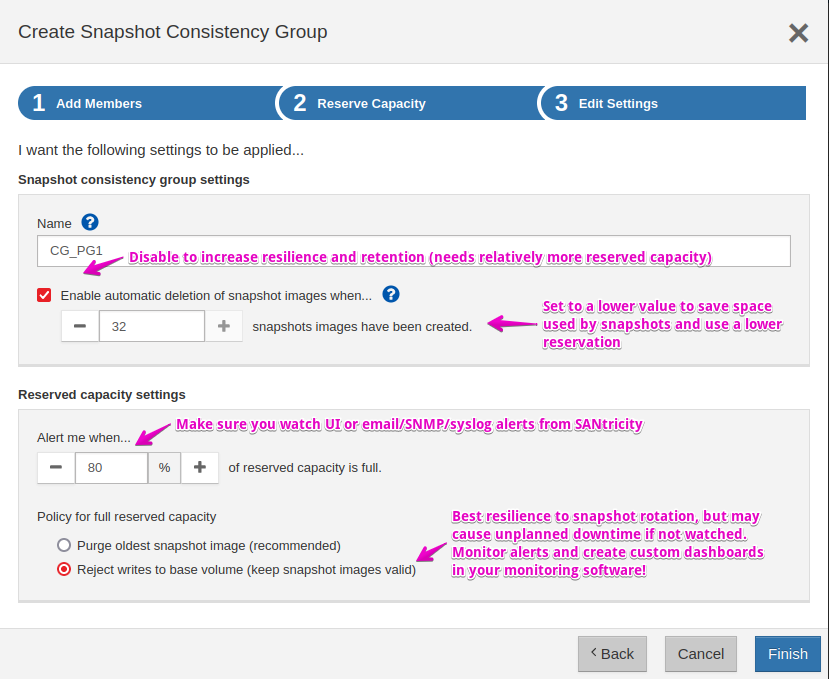The width and height of the screenshot is (829, 679).
Task: Decrease alert percentage with minus button
Action: [56, 467]
